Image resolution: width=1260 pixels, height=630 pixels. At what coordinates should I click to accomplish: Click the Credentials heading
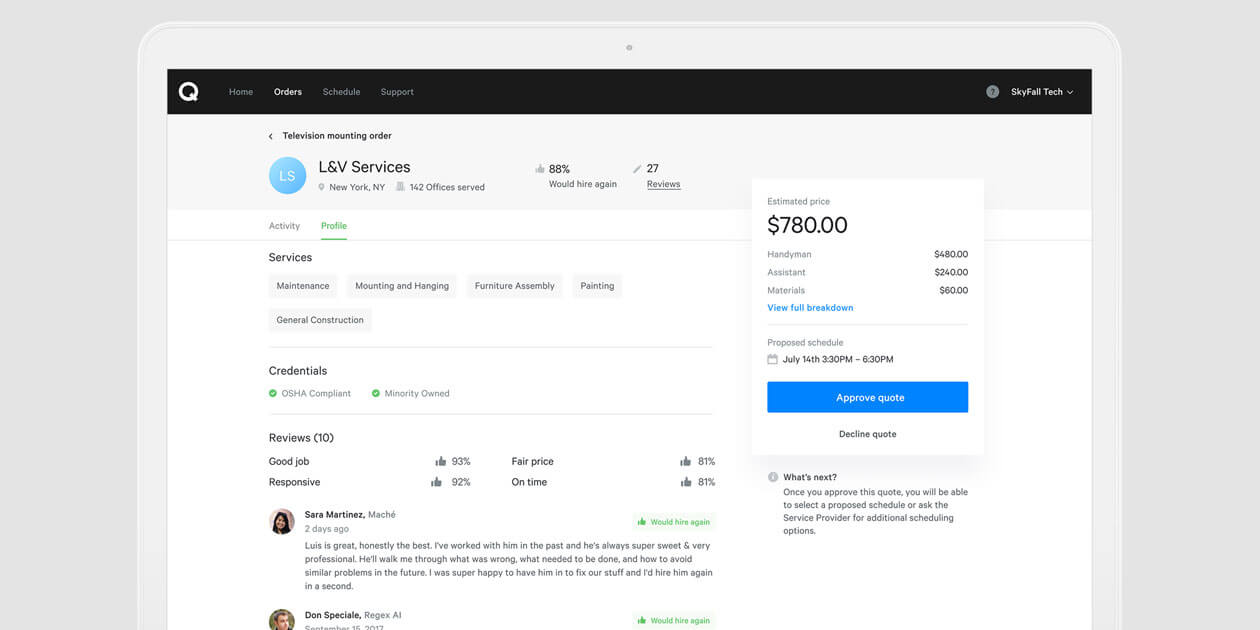coord(298,371)
